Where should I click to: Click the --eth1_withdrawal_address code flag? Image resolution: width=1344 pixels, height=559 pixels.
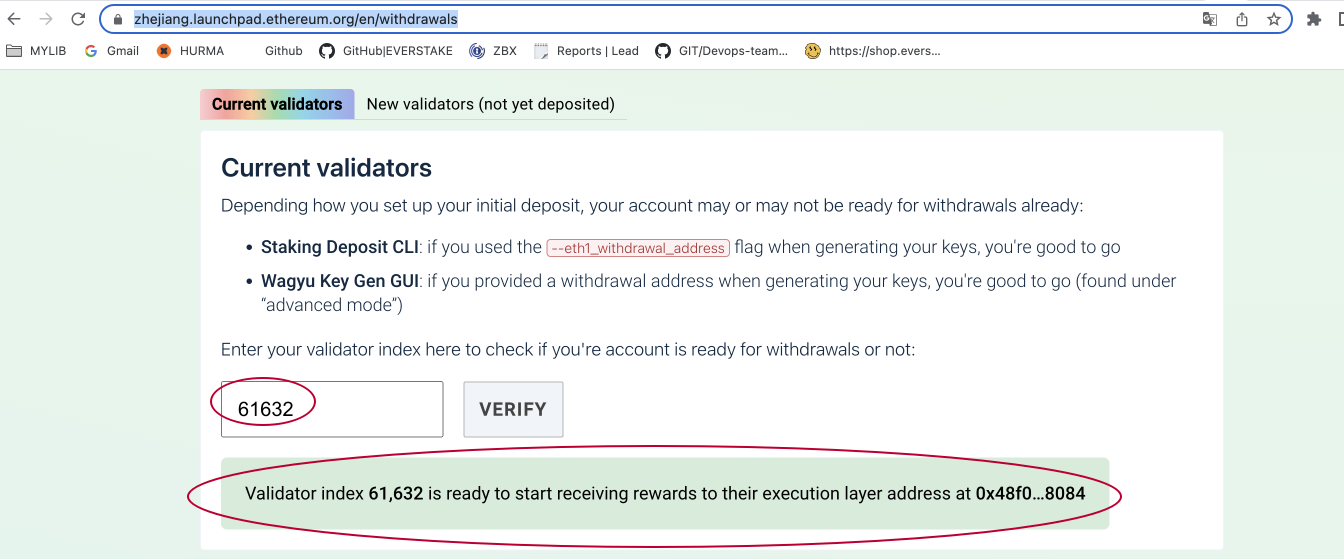click(x=638, y=248)
